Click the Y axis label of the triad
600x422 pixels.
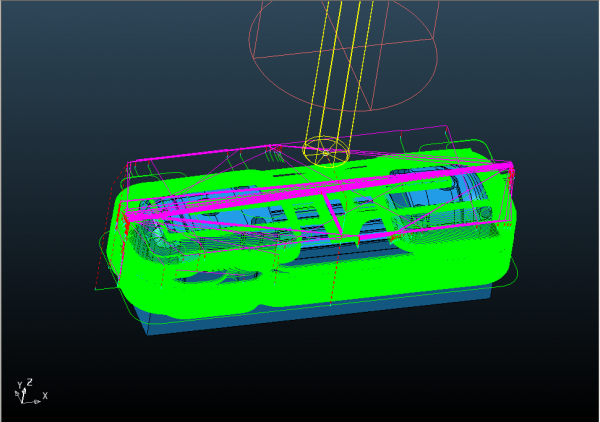[x=18, y=385]
